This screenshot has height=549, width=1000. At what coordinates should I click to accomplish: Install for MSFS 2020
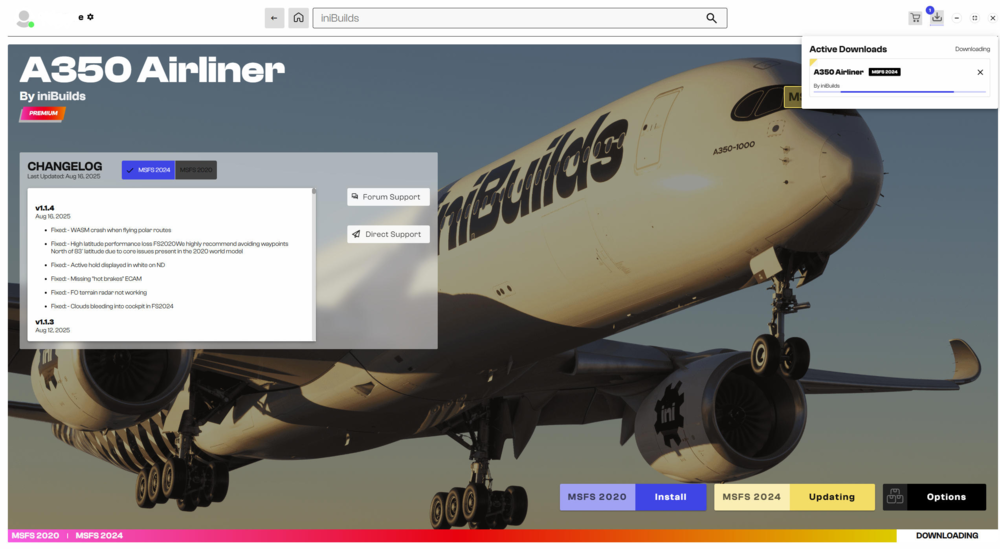pos(670,497)
